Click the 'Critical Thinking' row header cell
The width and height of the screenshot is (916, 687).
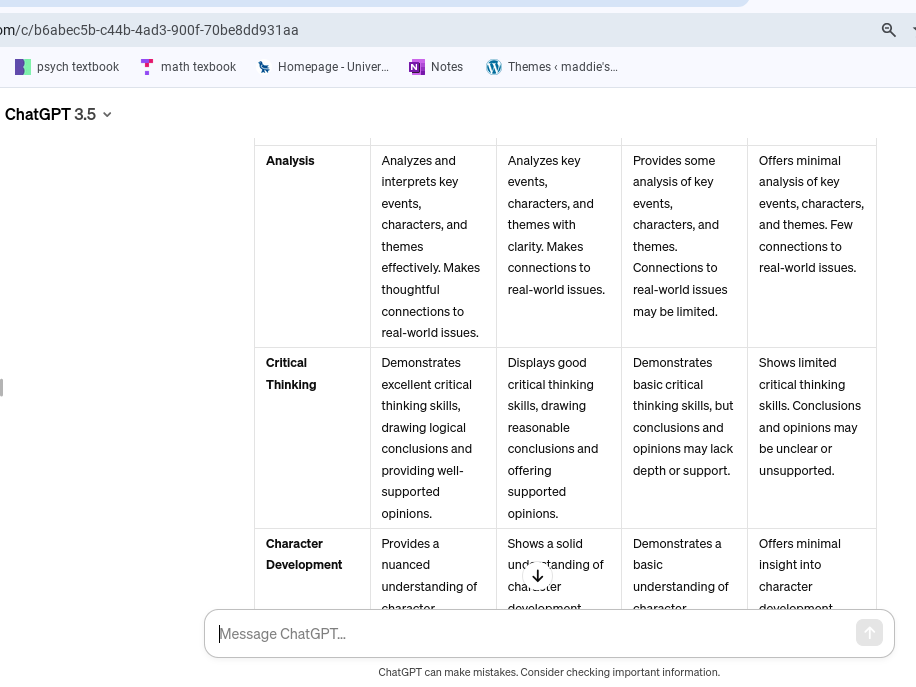click(313, 438)
